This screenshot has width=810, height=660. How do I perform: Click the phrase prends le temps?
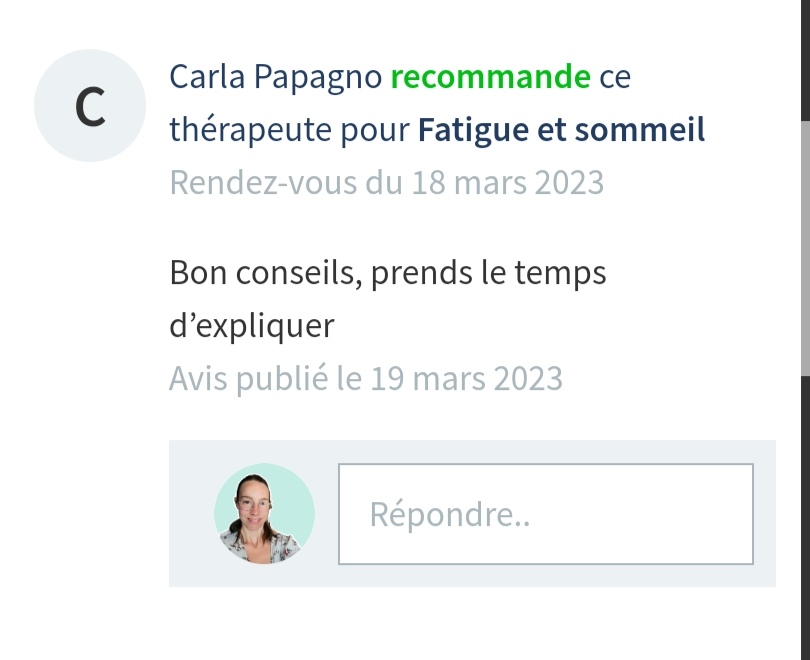pos(488,273)
